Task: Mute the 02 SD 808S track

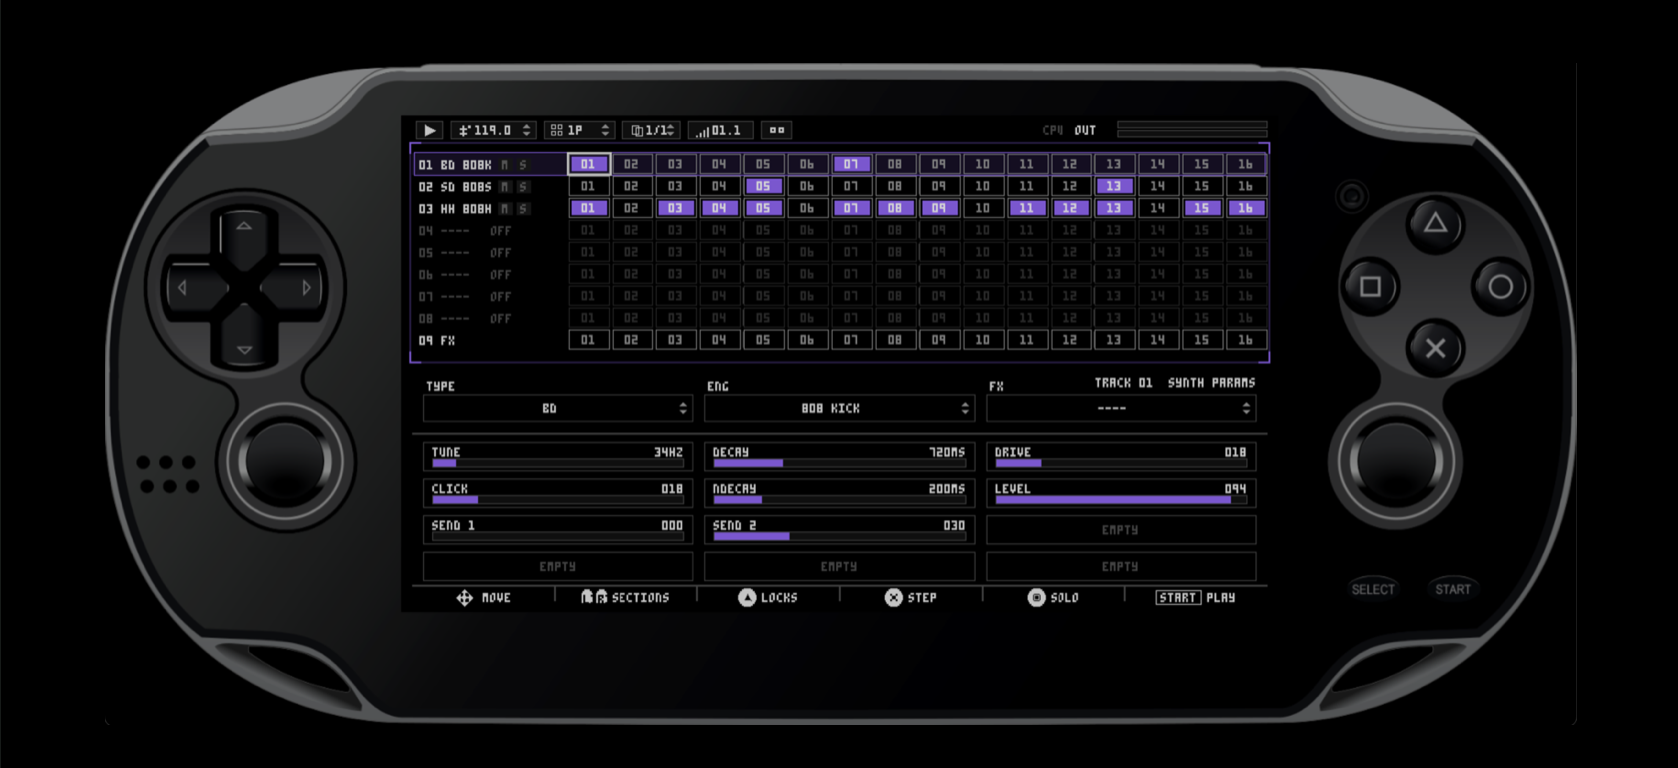Action: click(x=505, y=186)
